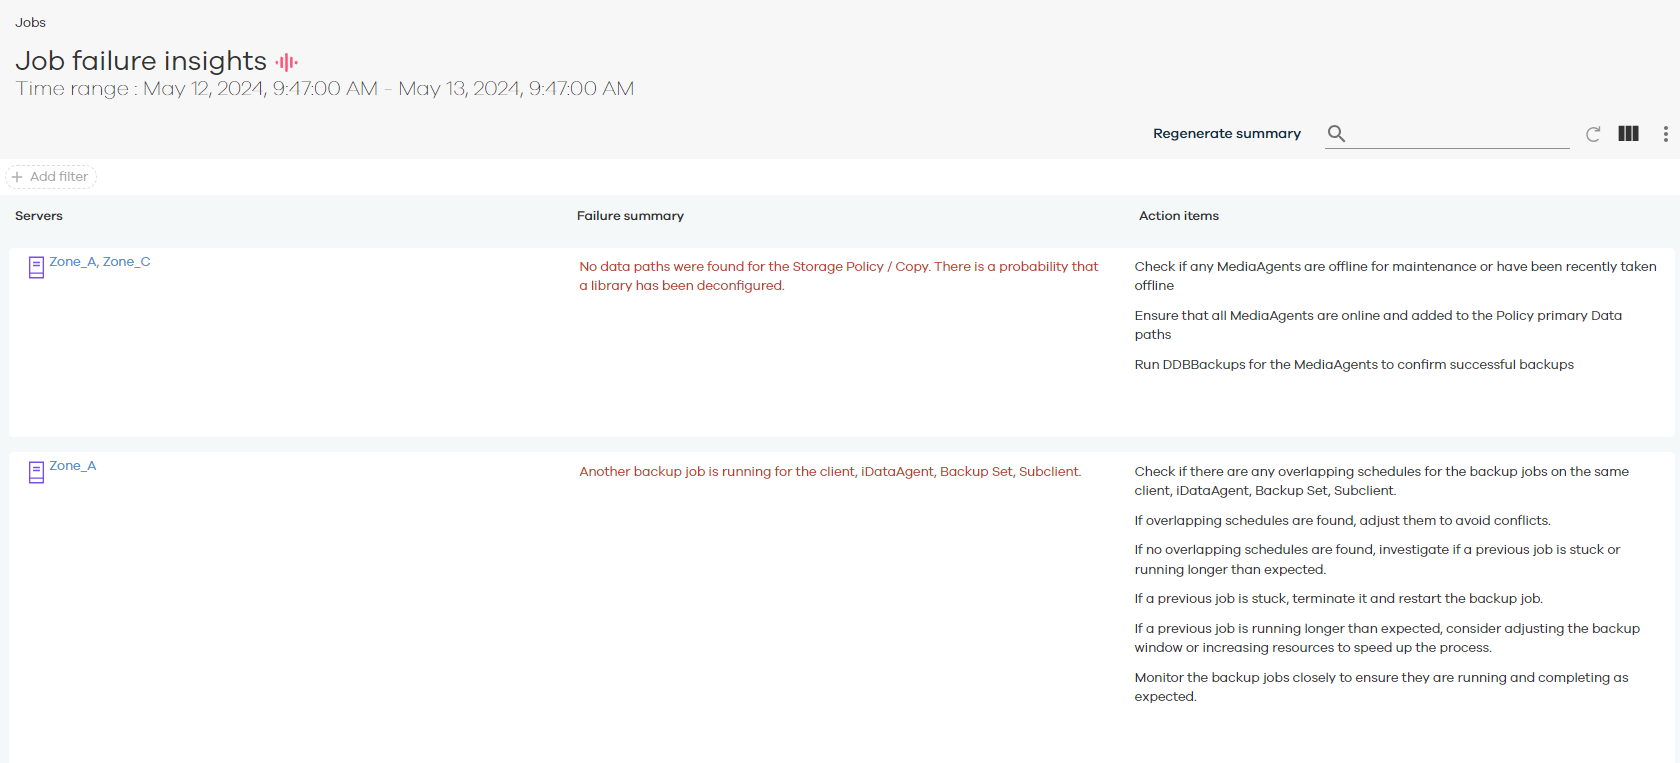The height and width of the screenshot is (763, 1680).
Task: Select the 'No data paths were found' summary
Action: pos(838,276)
